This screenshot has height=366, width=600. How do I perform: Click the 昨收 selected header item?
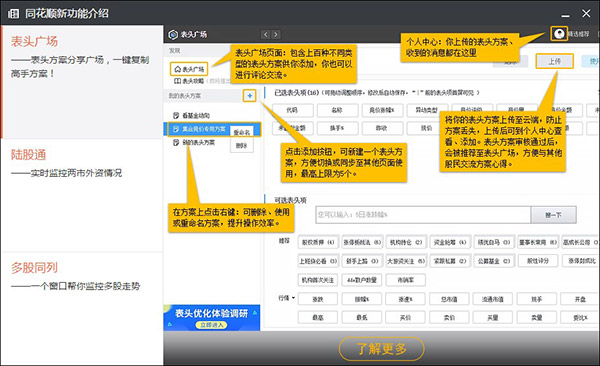pos(382,128)
